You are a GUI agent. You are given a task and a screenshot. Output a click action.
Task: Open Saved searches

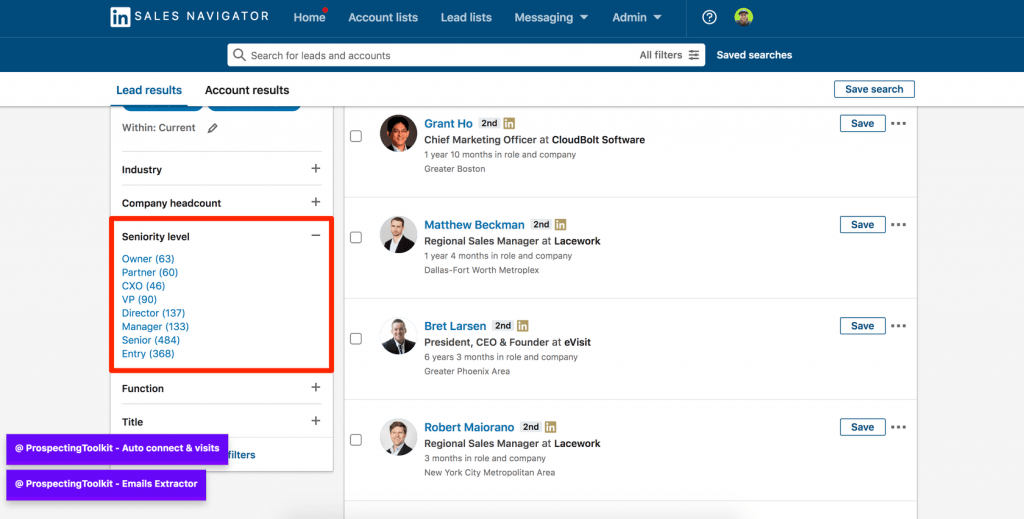point(754,55)
